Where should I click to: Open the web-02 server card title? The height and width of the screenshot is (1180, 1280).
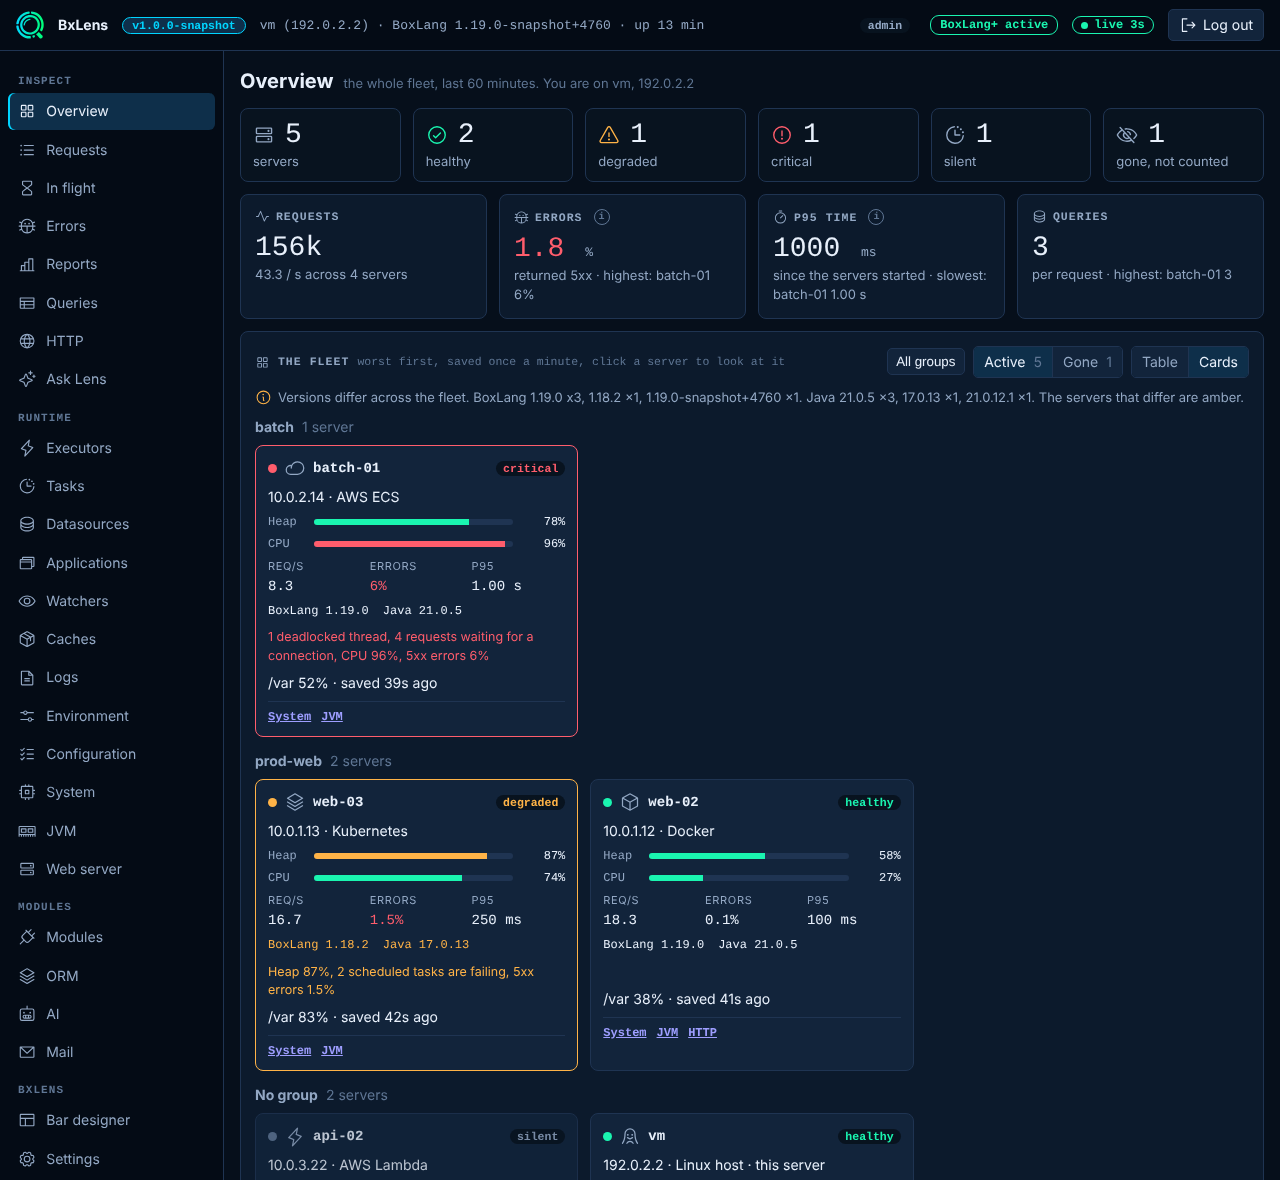pyautogui.click(x=673, y=802)
